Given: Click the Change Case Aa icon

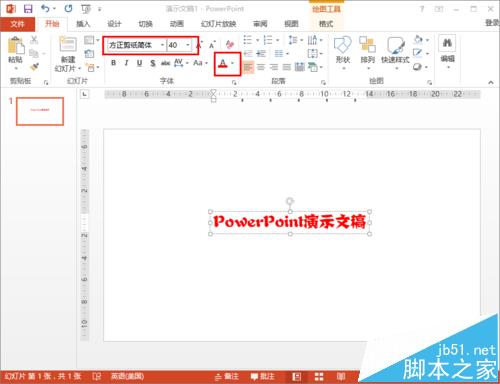Looking at the screenshot, I should (x=198, y=62).
